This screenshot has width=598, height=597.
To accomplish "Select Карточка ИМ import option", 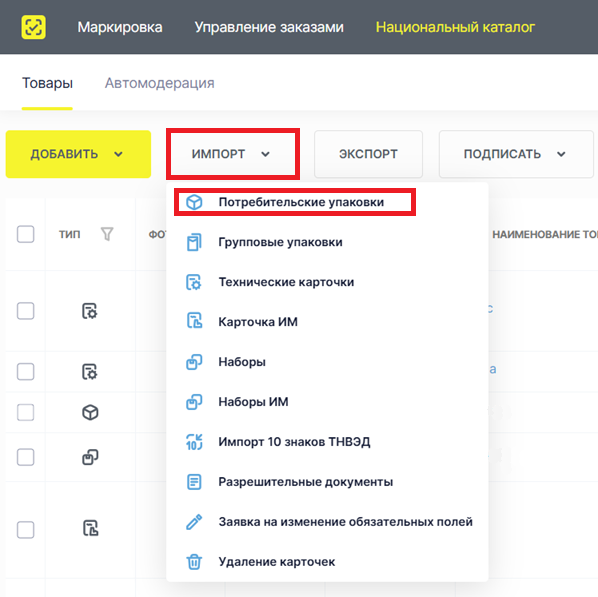I will click(327, 322).
